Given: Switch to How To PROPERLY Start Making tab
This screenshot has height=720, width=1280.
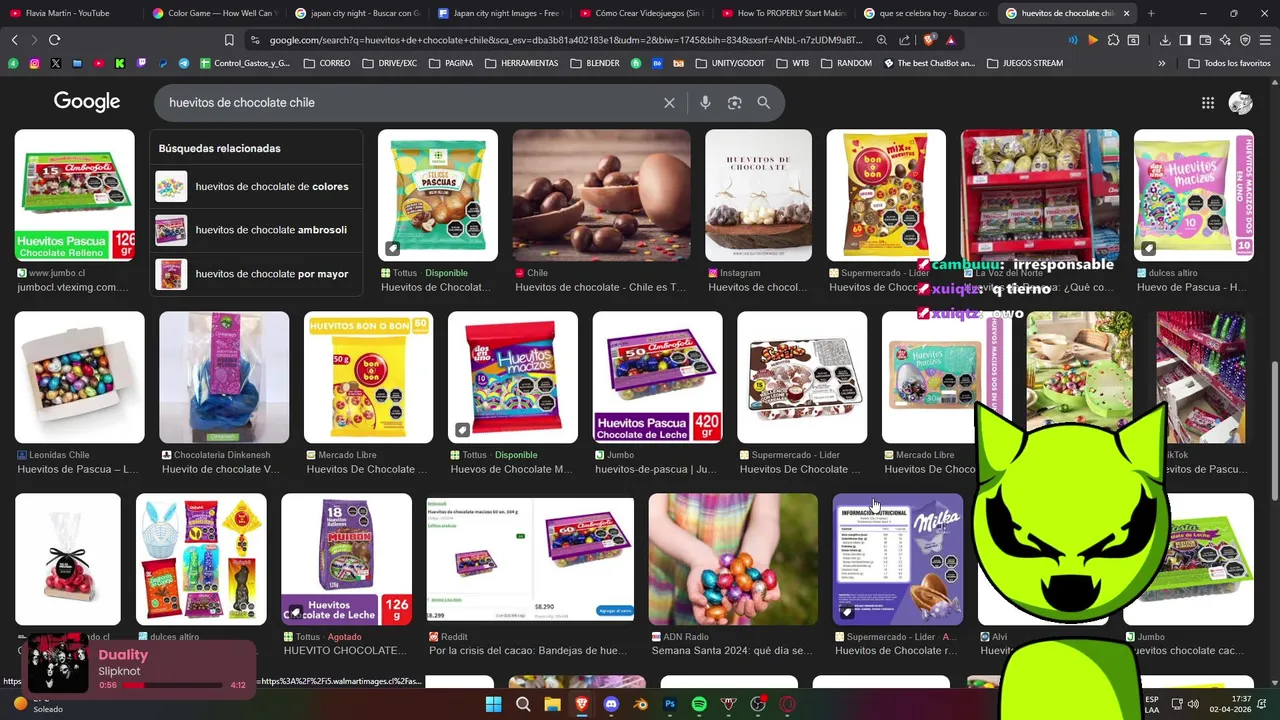Looking at the screenshot, I should point(783,13).
